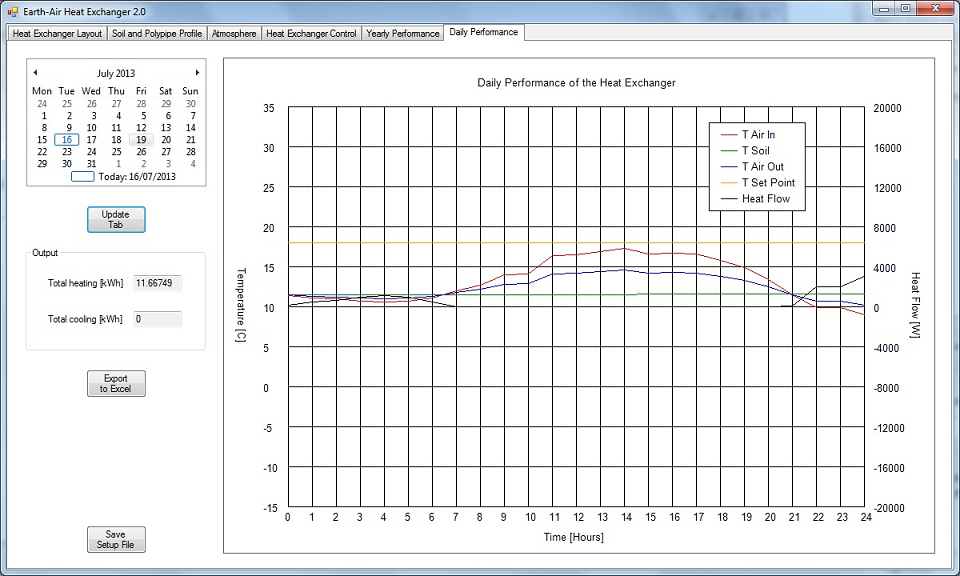Click the Total heating value field
960x576 pixels.
(x=157, y=283)
